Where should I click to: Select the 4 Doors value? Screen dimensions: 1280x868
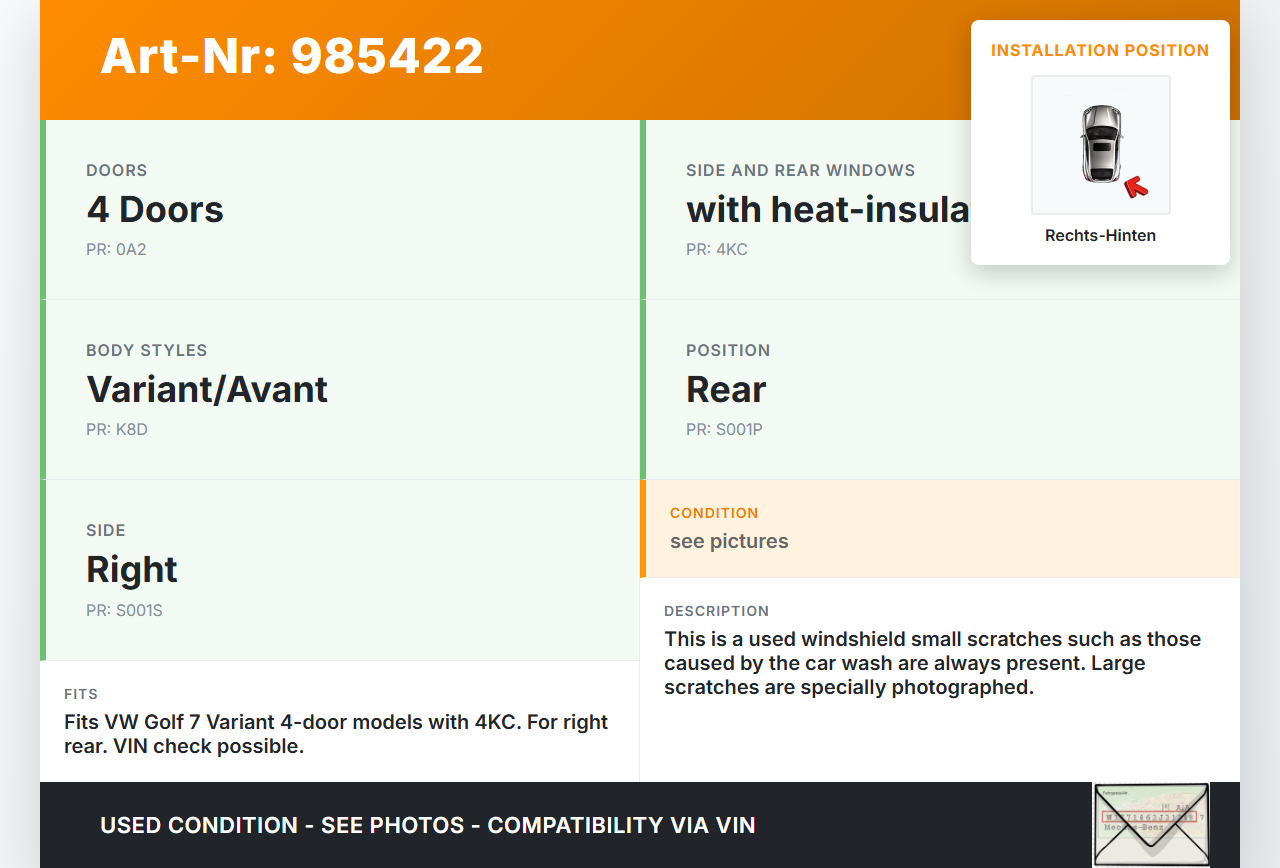point(155,210)
